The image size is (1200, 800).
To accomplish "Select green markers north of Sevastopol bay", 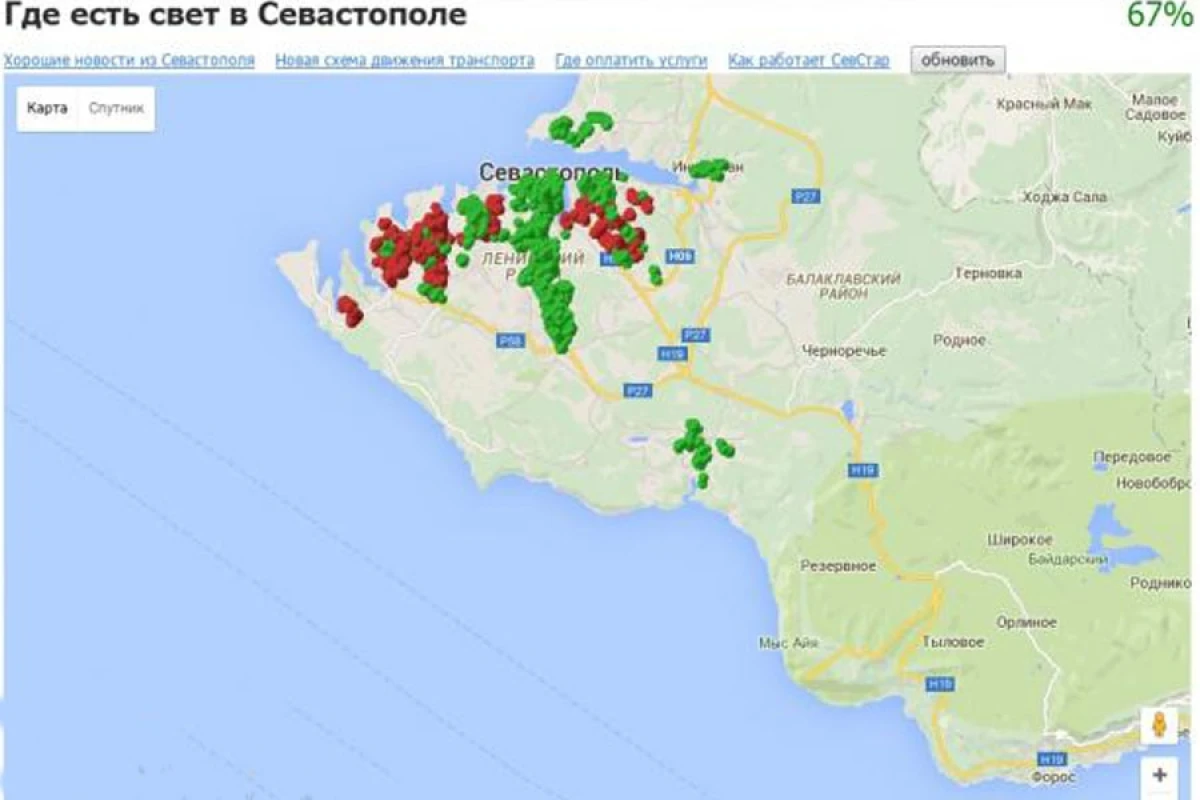I will click(x=580, y=126).
